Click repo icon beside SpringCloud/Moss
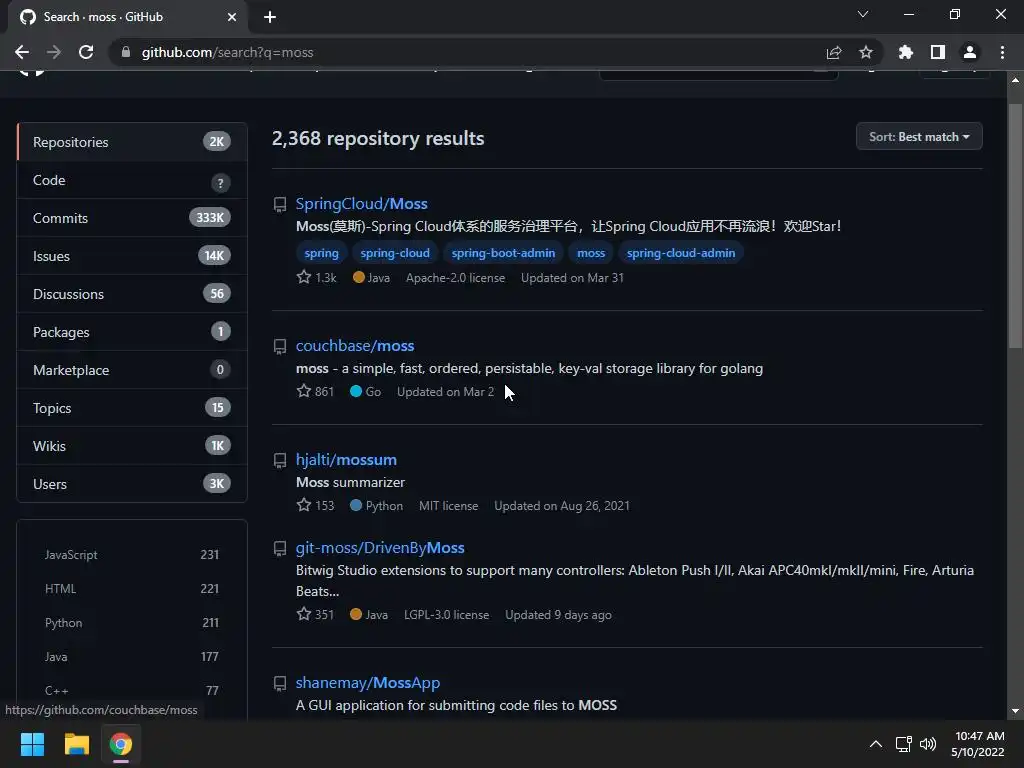 (280, 204)
